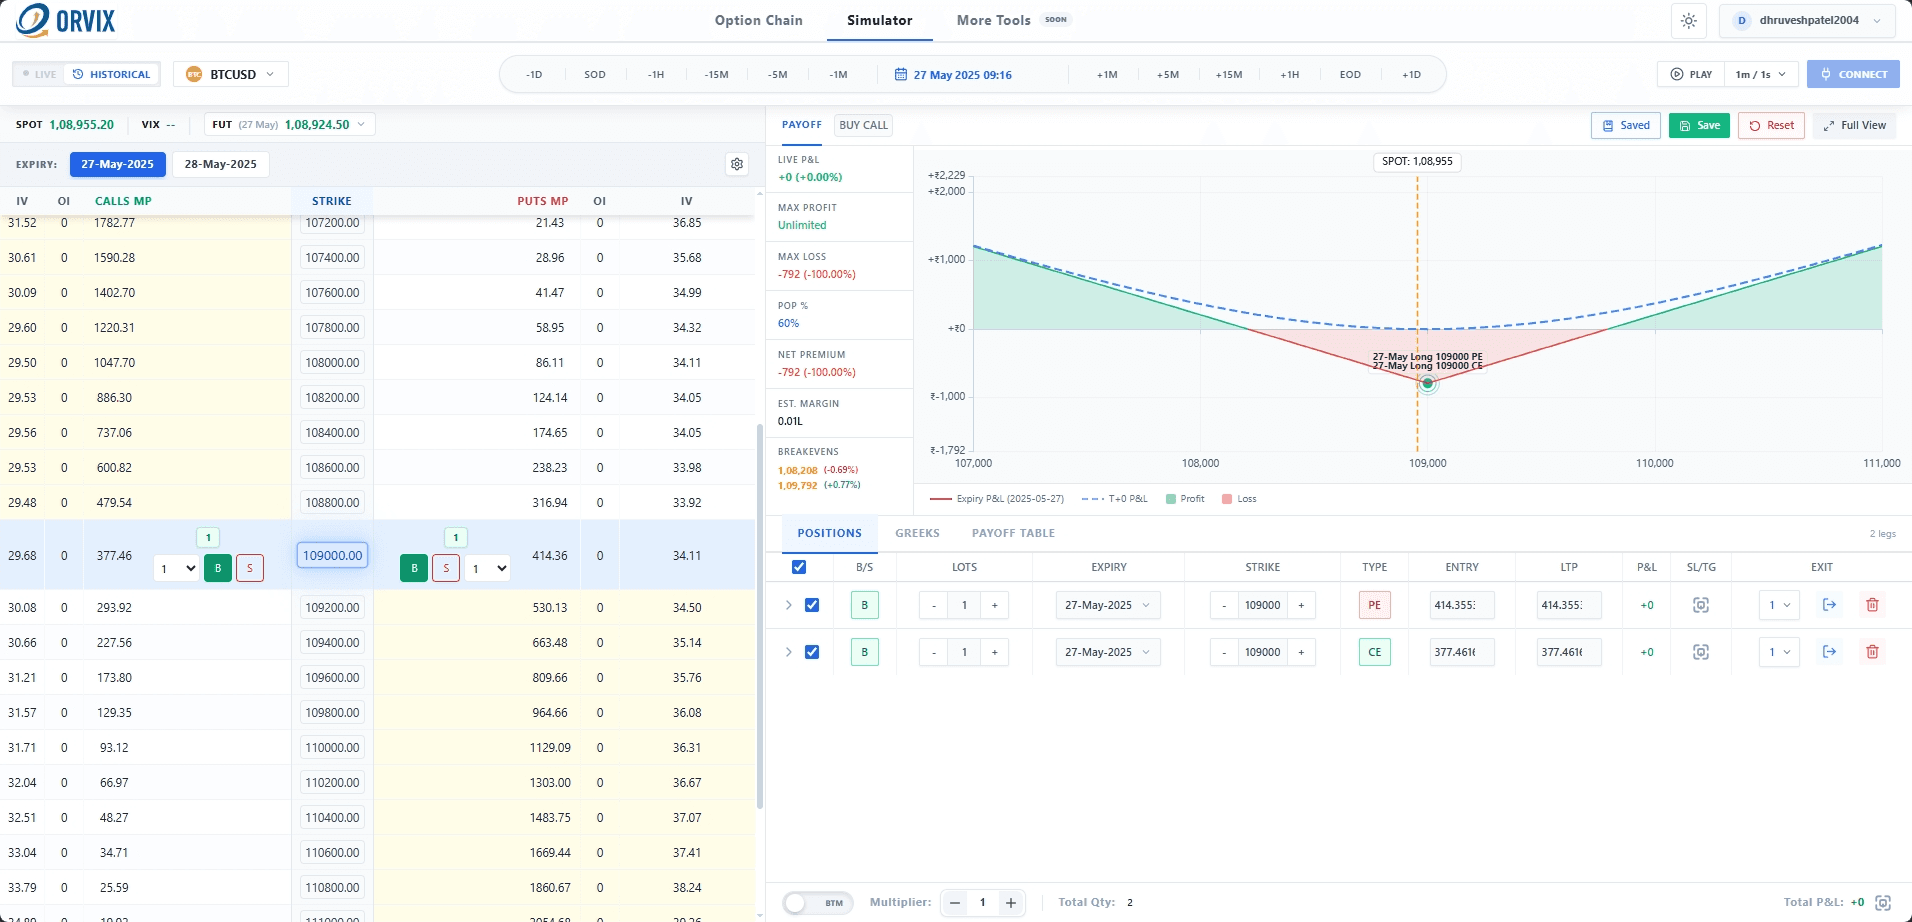
Task: Expand the PE position row chevron
Action: 788,605
